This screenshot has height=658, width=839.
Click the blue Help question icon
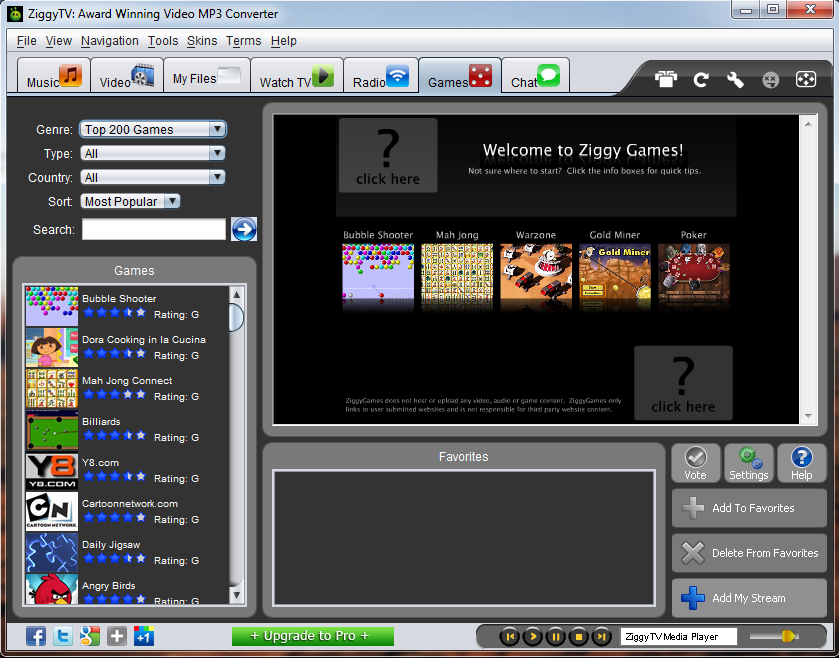point(802,463)
